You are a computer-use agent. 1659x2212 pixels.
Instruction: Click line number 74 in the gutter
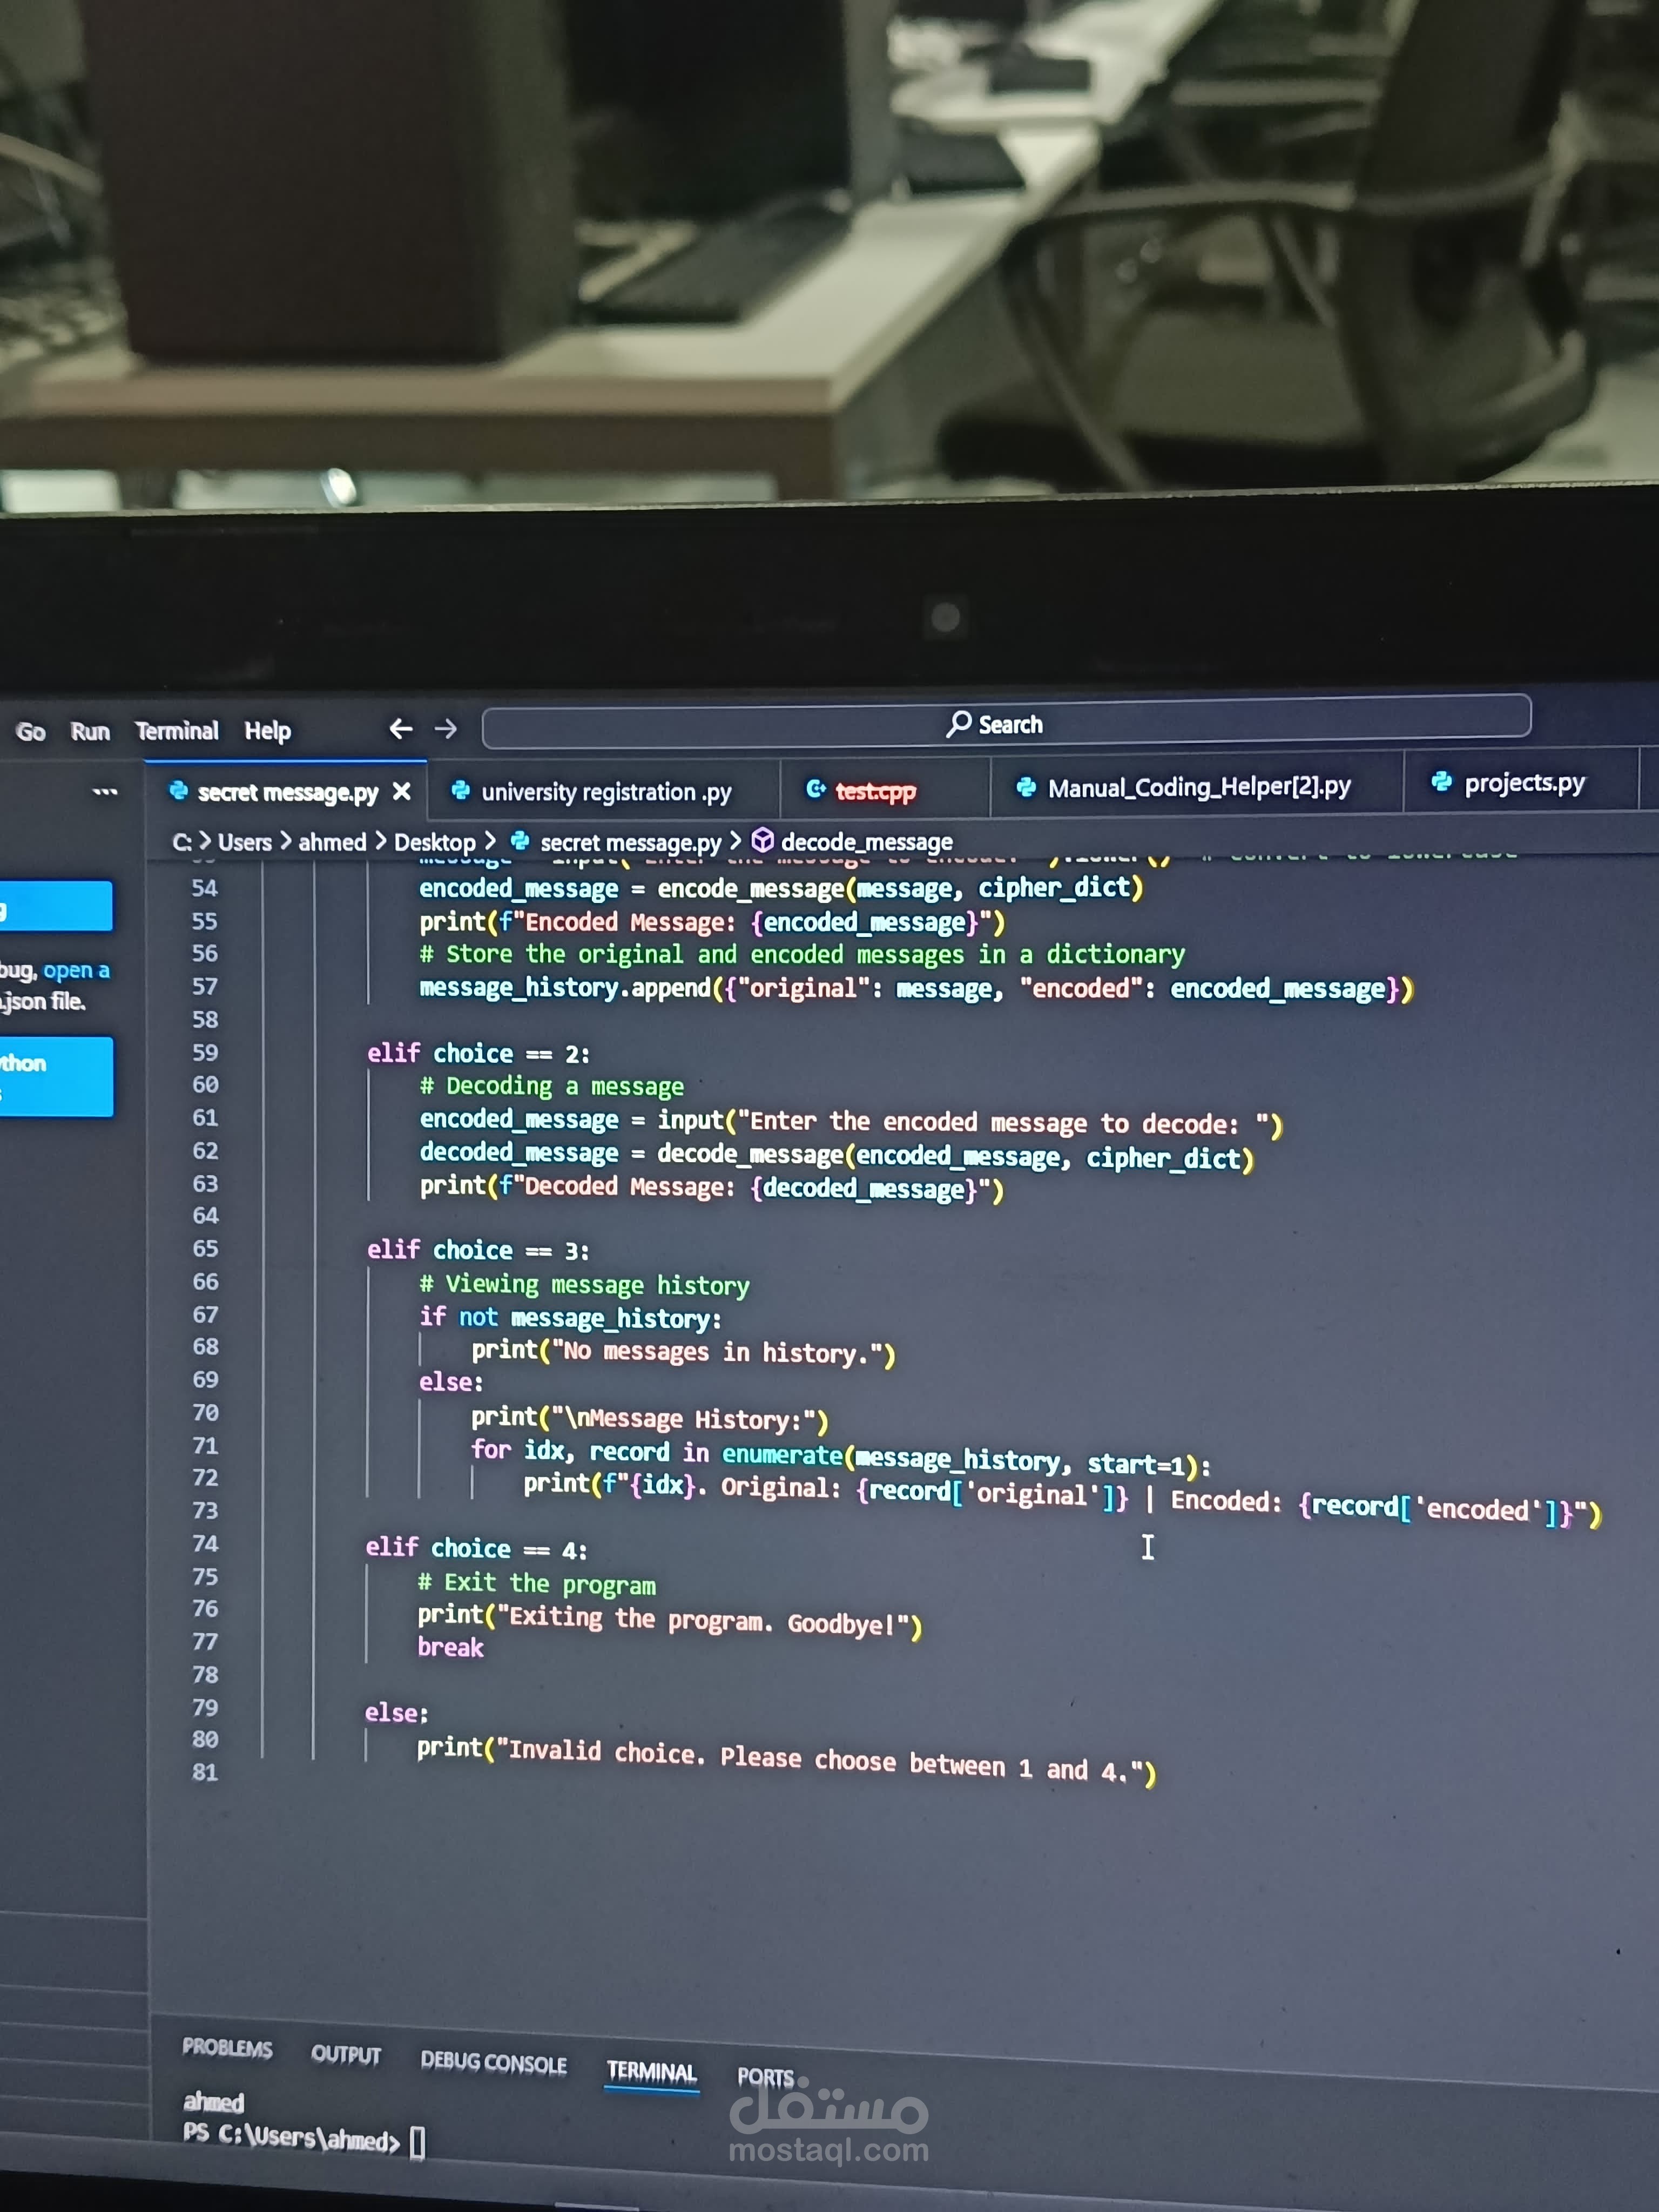coord(205,1543)
